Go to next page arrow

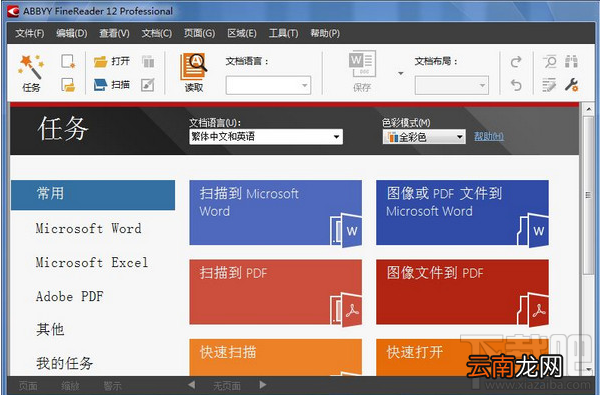262,385
